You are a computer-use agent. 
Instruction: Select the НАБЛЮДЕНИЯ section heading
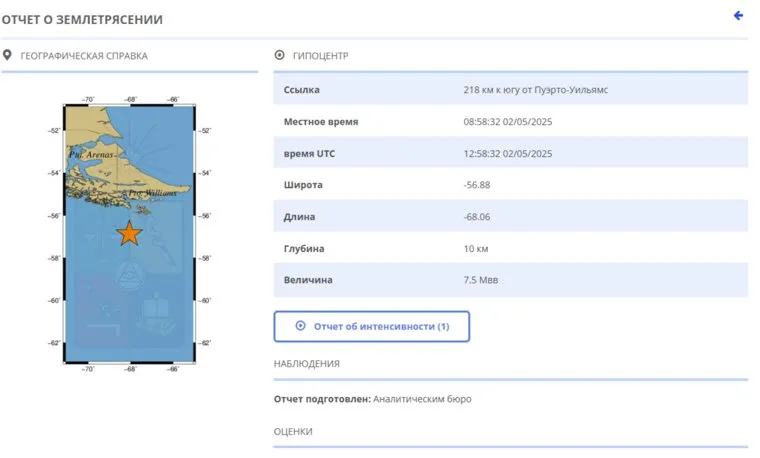click(x=306, y=364)
